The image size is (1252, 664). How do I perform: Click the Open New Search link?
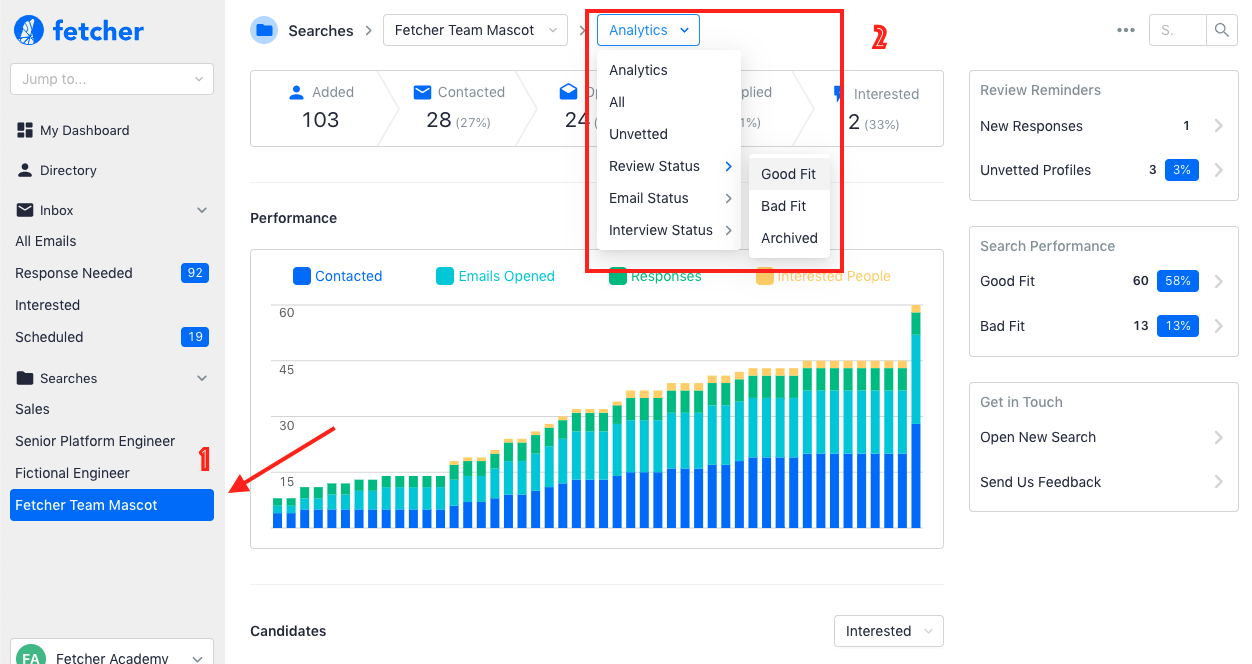coord(1038,437)
